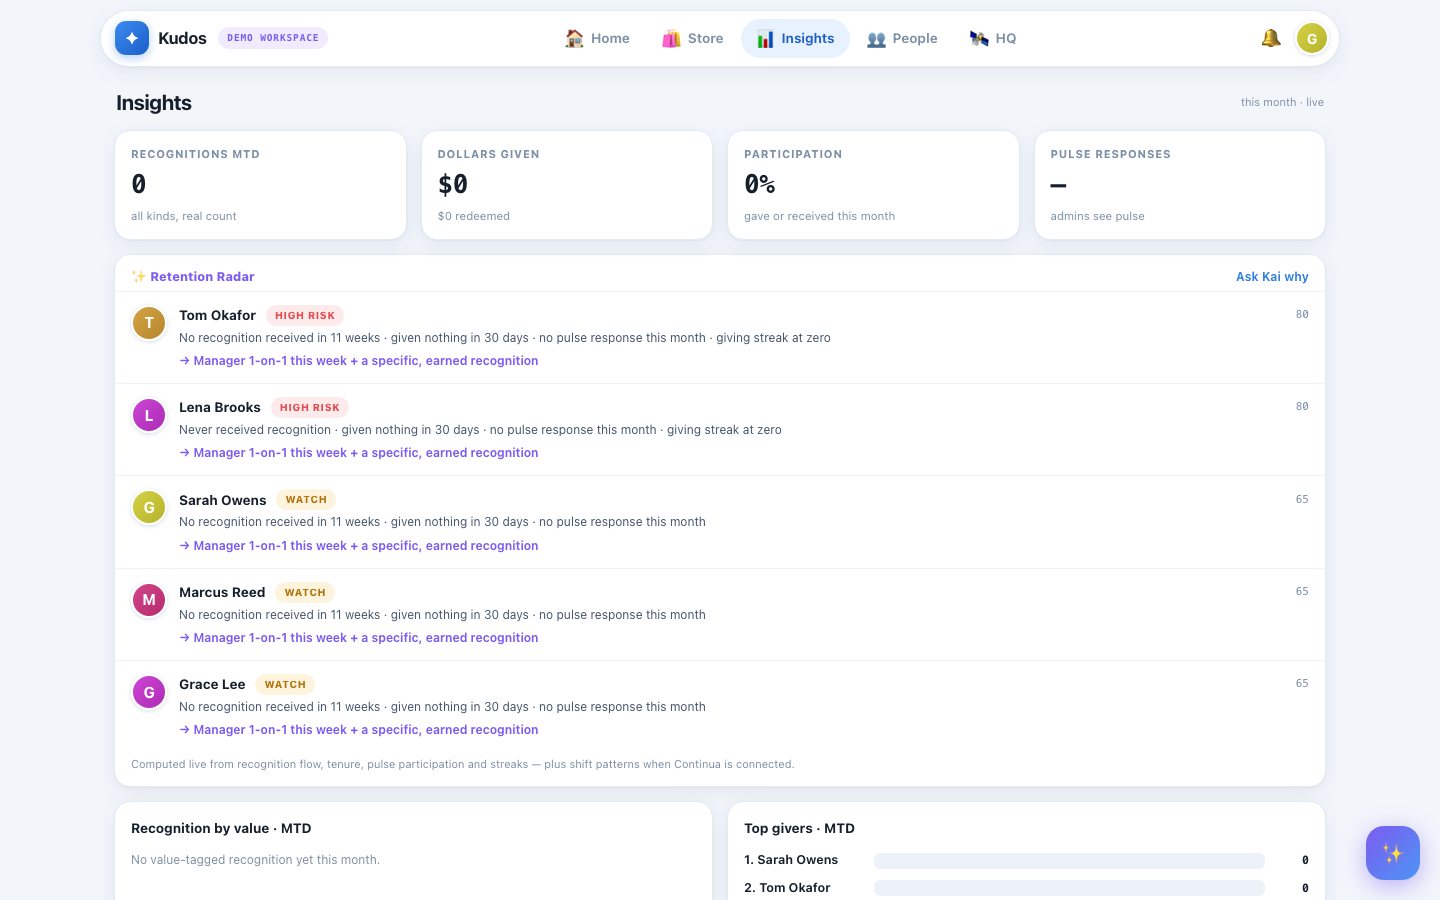Open the user profile avatar G
This screenshot has width=1440, height=900.
click(1312, 38)
